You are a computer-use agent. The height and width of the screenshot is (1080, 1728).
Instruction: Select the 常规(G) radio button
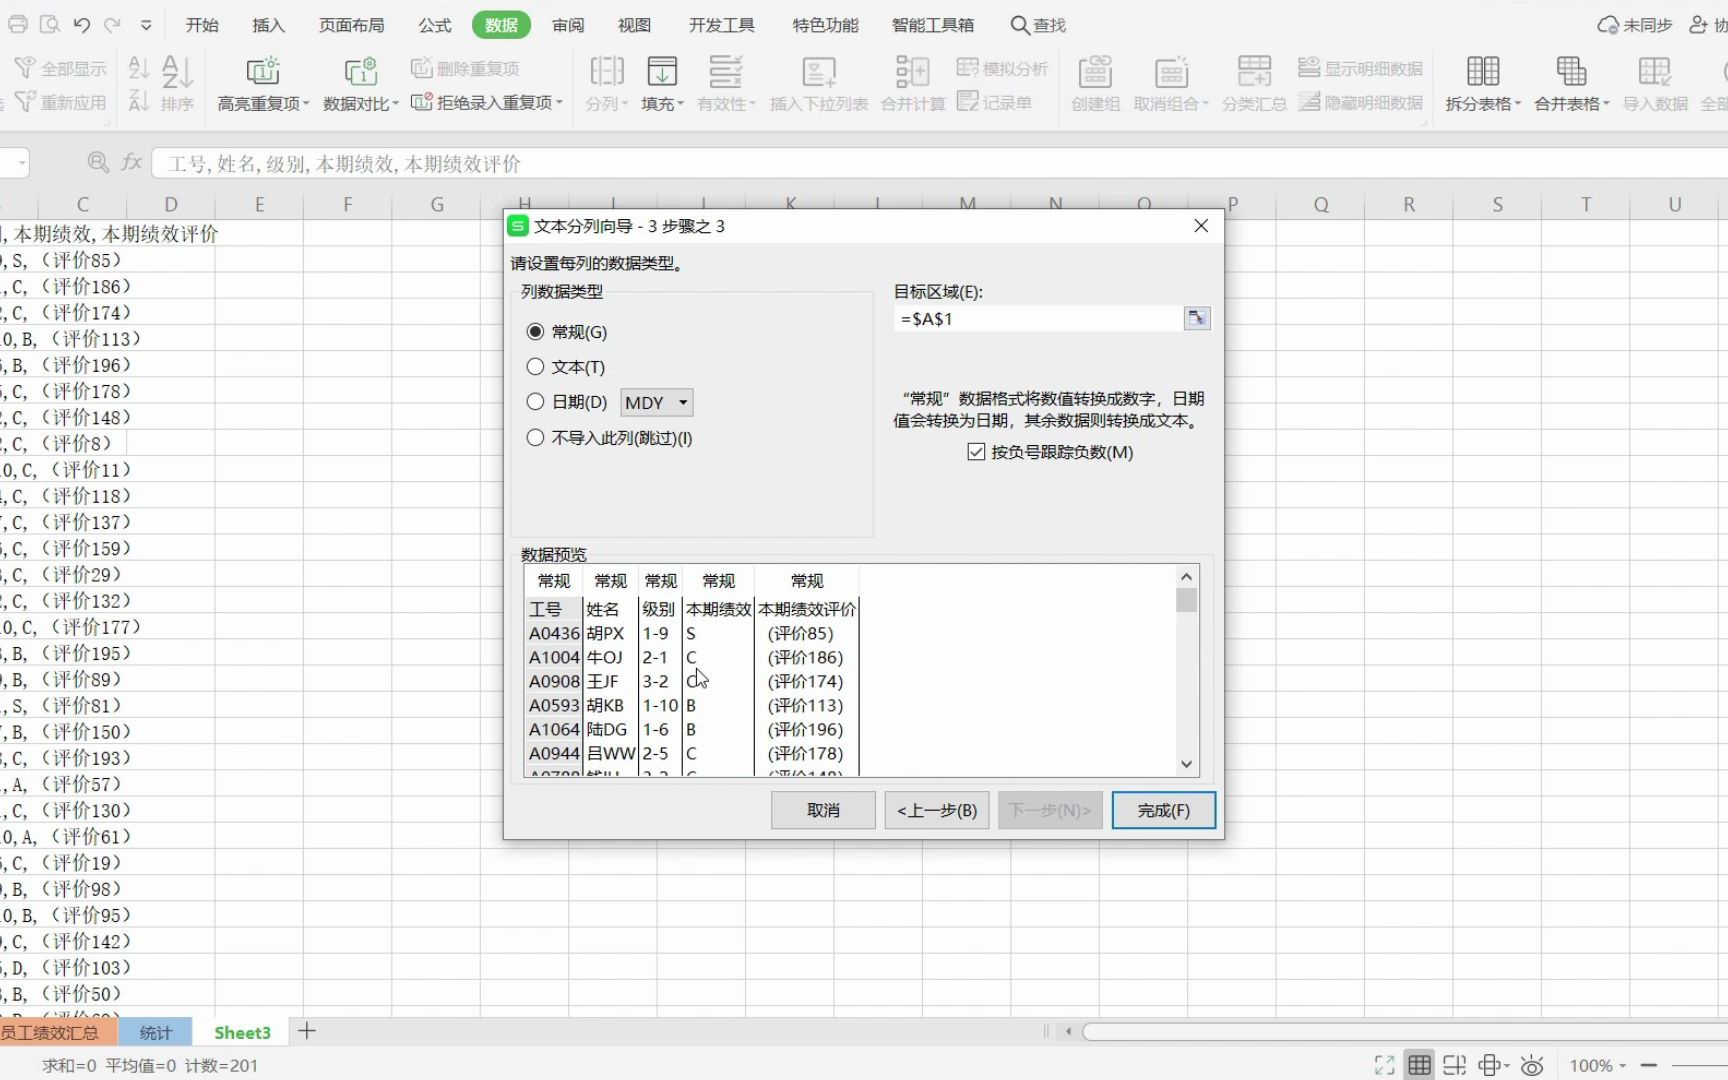pos(535,332)
